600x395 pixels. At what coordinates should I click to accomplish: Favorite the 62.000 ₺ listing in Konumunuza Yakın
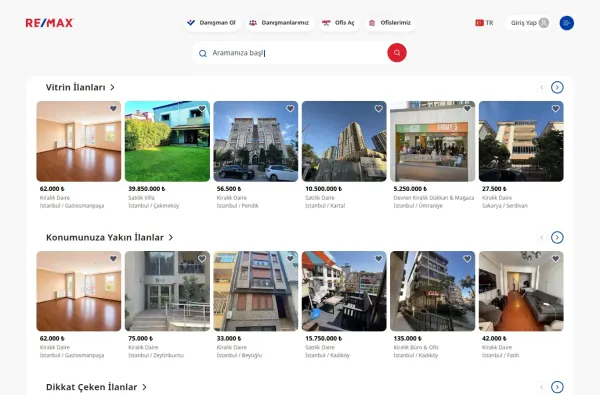(113, 259)
